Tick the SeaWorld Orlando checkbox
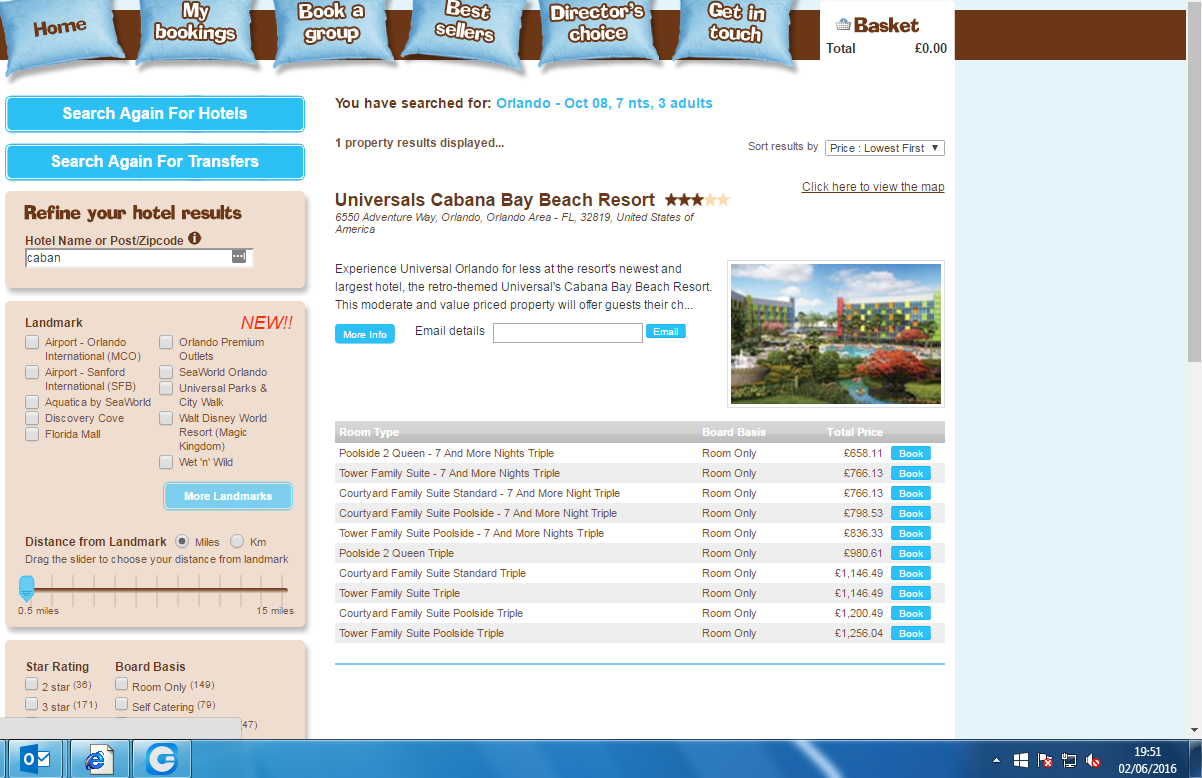Image resolution: width=1202 pixels, height=778 pixels. (166, 372)
